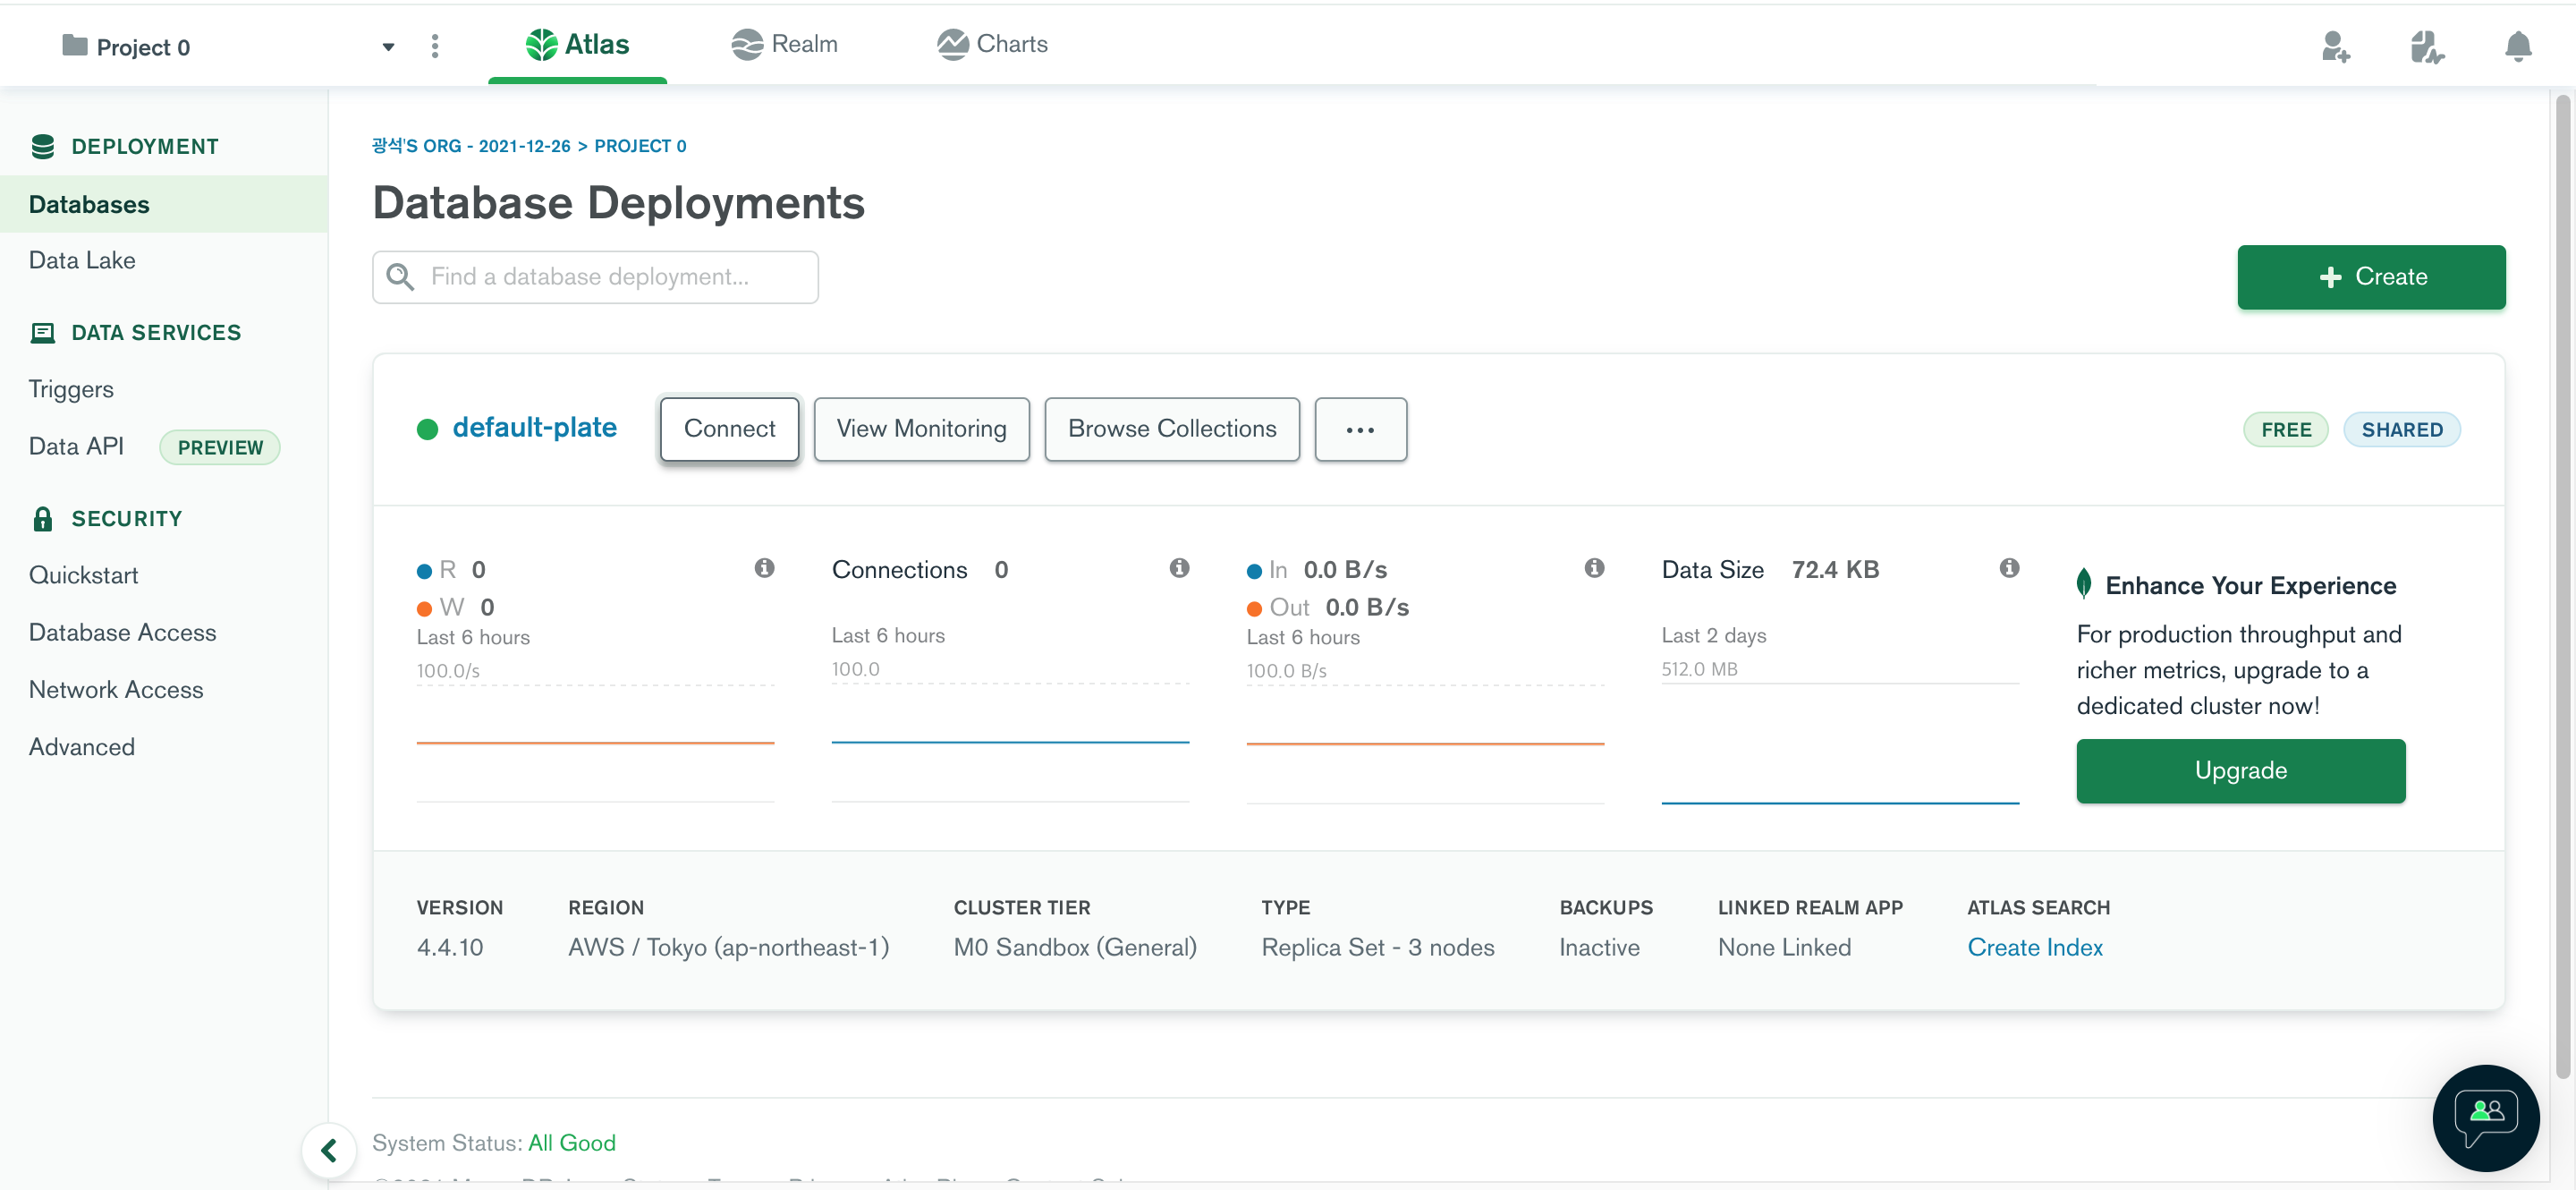This screenshot has height=1190, width=2576.
Task: Open Triggers in the sidebar
Action: pos(71,389)
